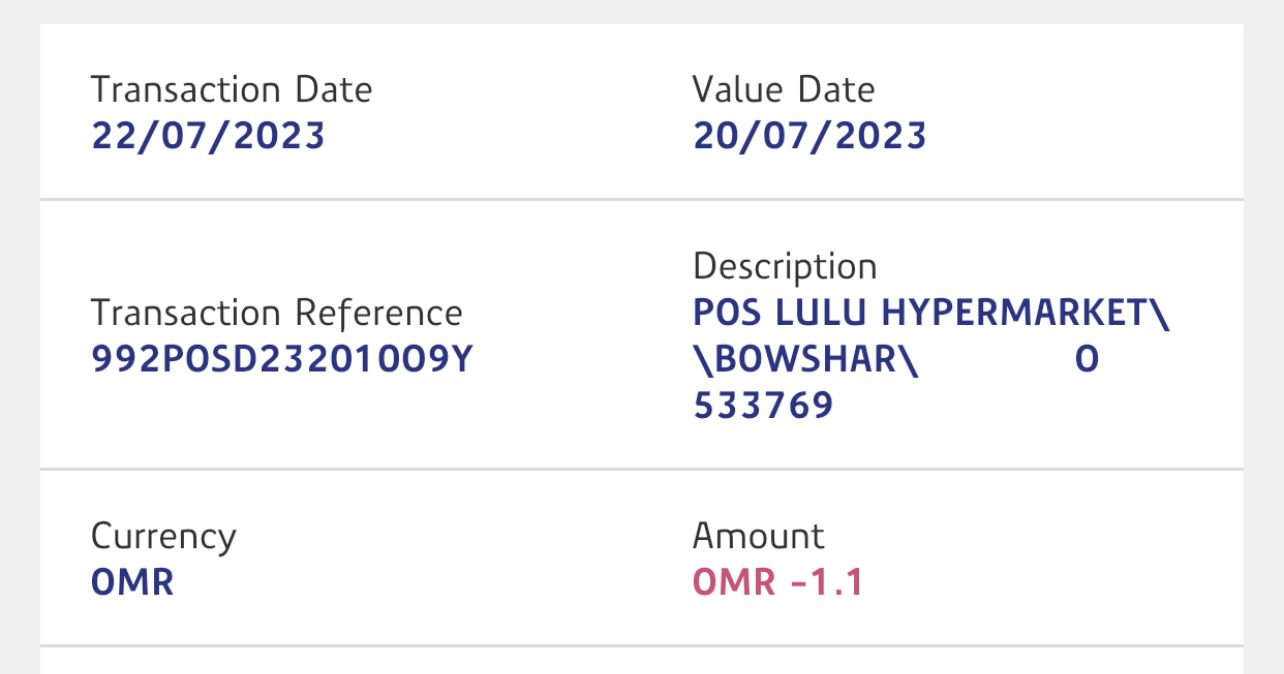The width and height of the screenshot is (1284, 674).
Task: Click the gray strip above the transaction card
Action: 641,11
